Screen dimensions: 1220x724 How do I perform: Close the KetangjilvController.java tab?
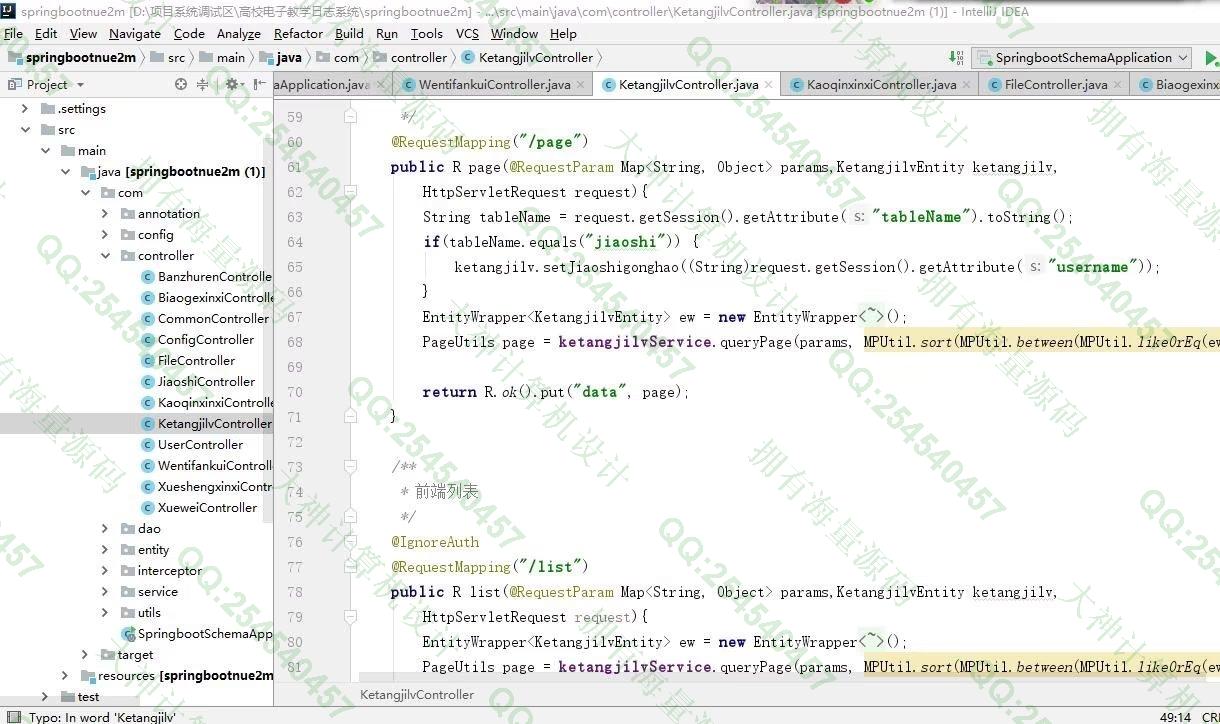pyautogui.click(x=769, y=85)
